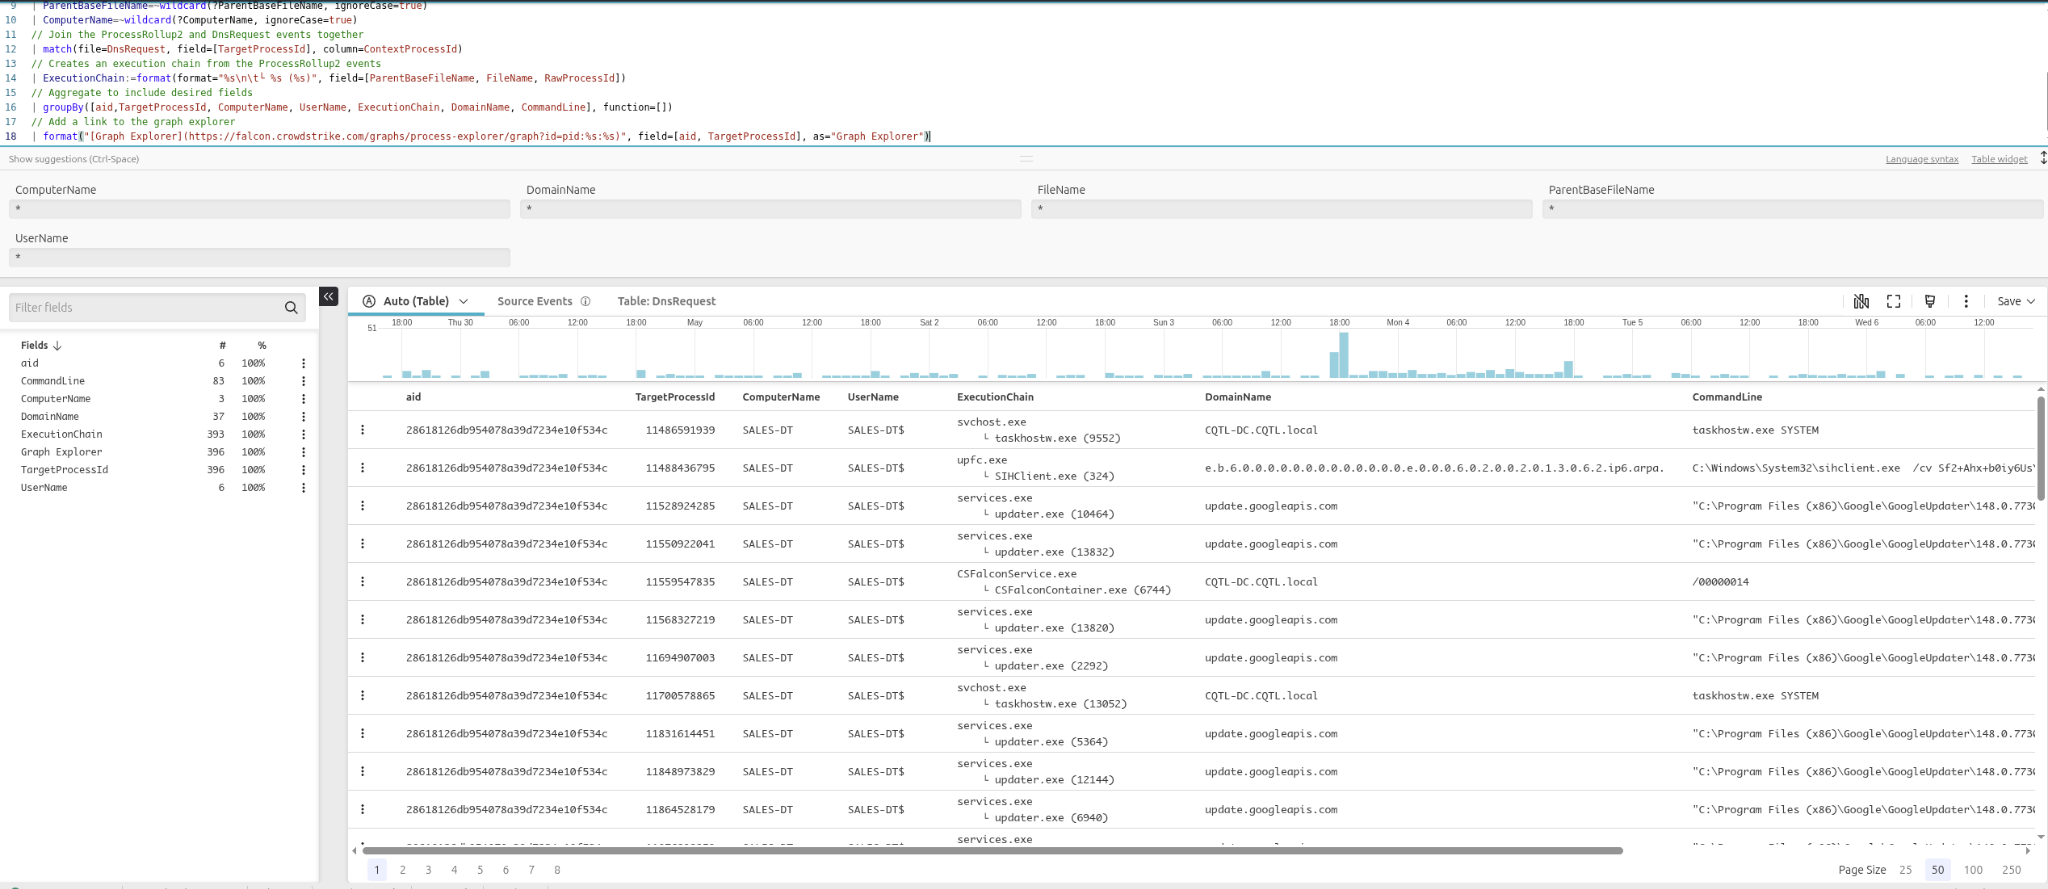This screenshot has height=889, width=2048.
Task: Click the UserName parameter input
Action: 260,258
